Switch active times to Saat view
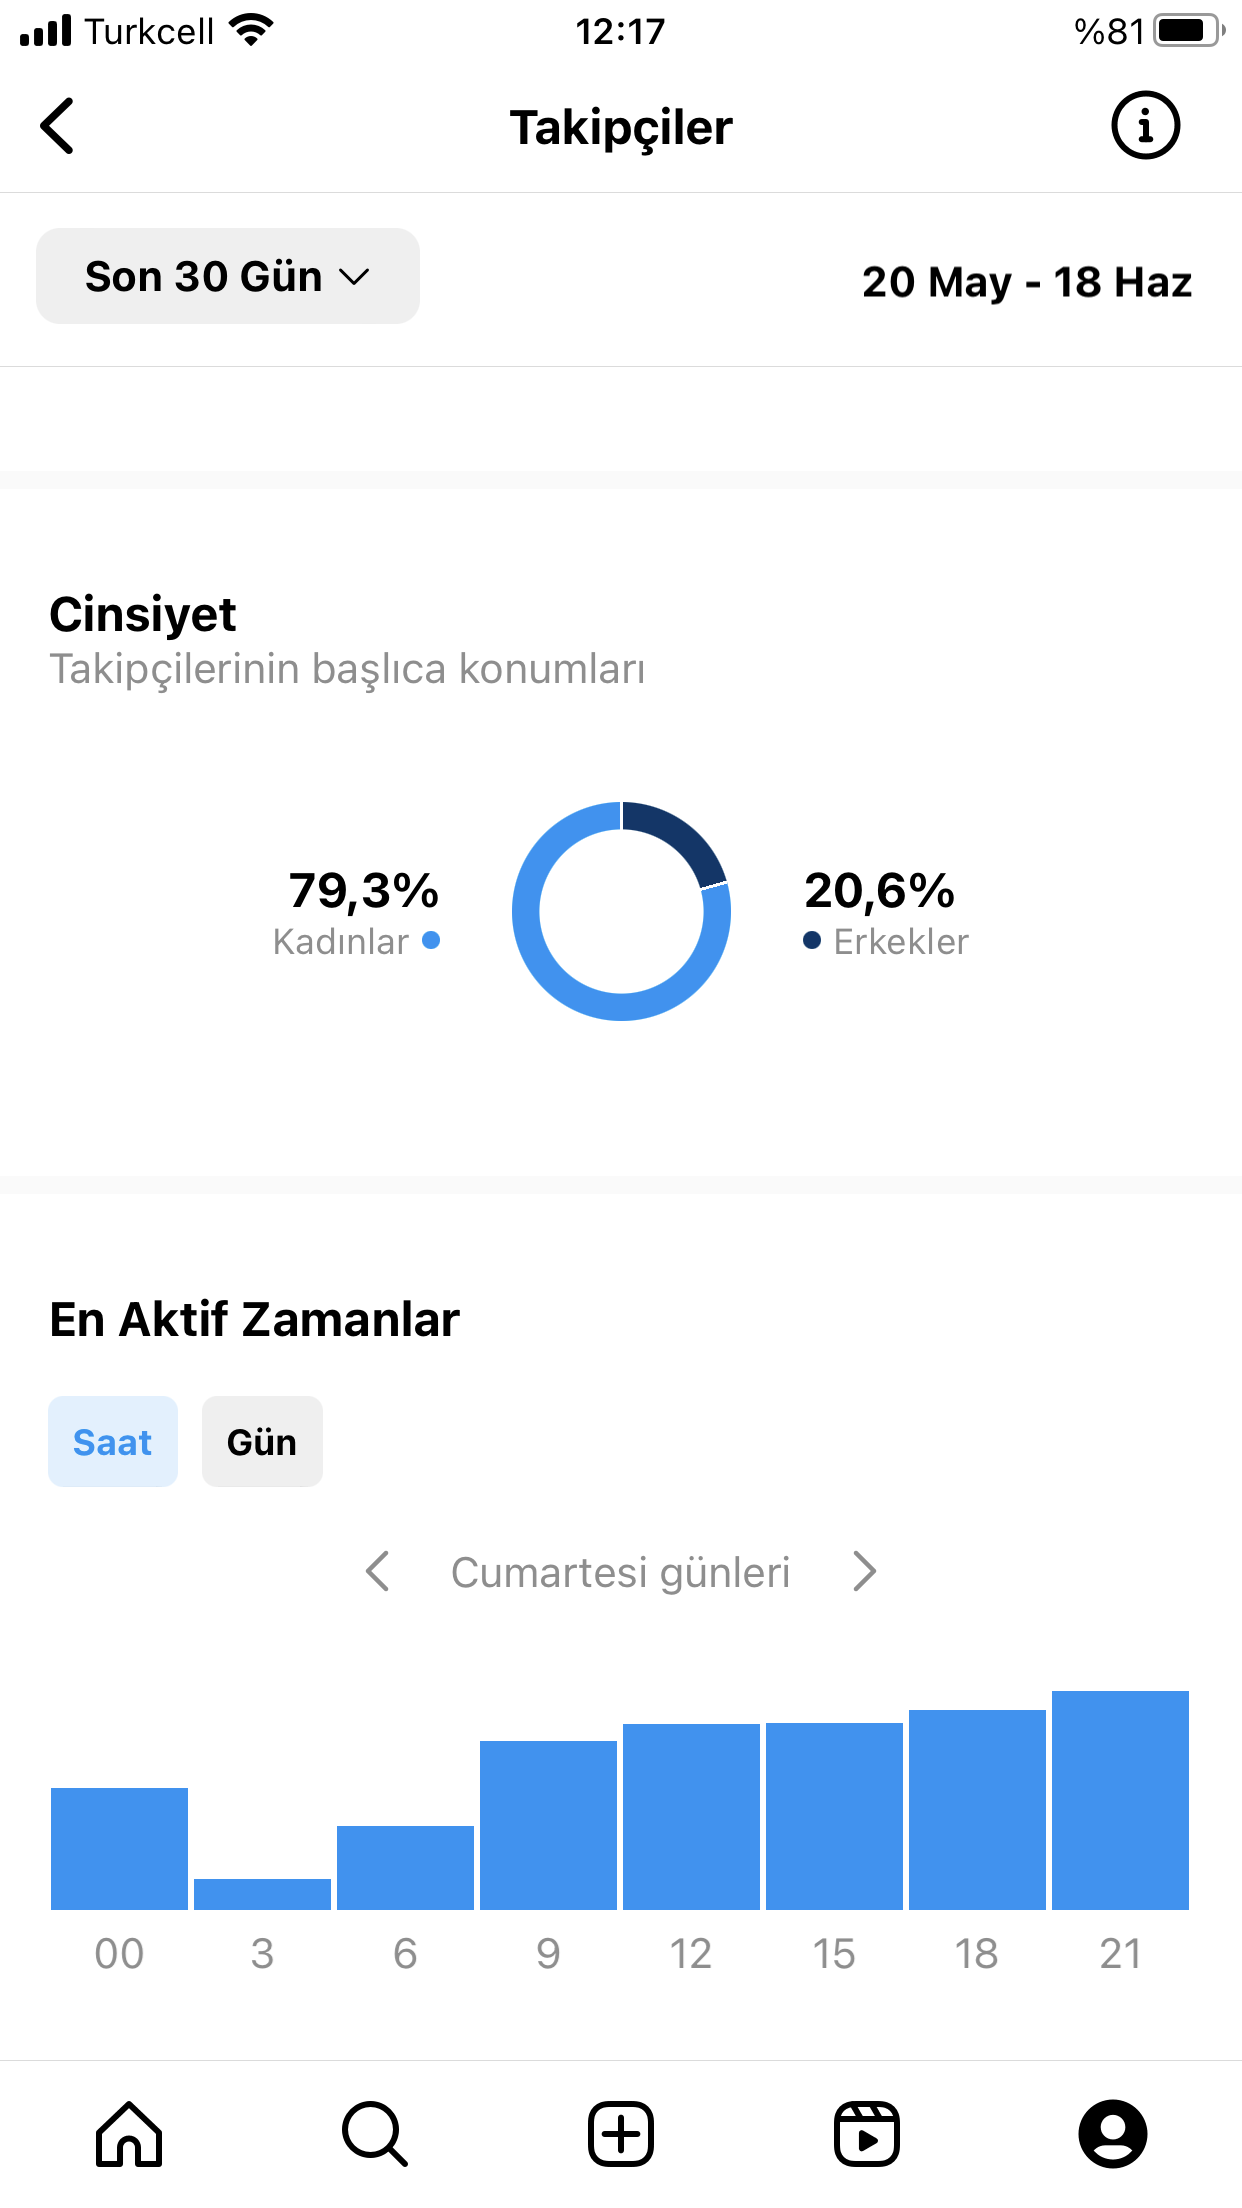Screen dimensions: 1242x2208 (113, 1442)
